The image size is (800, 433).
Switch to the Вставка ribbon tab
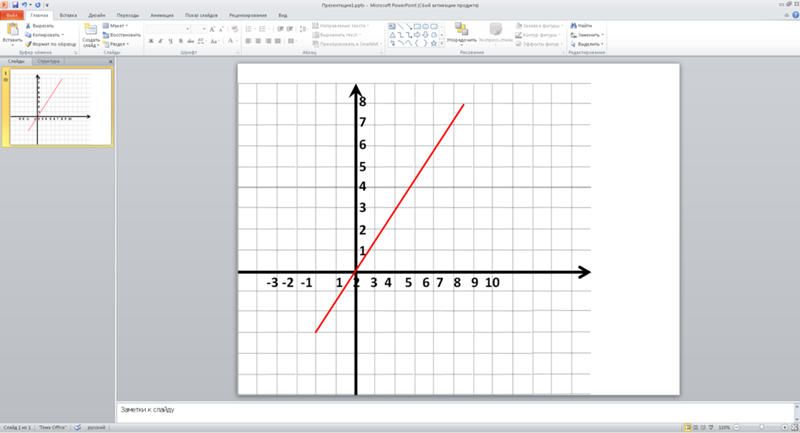pyautogui.click(x=68, y=15)
